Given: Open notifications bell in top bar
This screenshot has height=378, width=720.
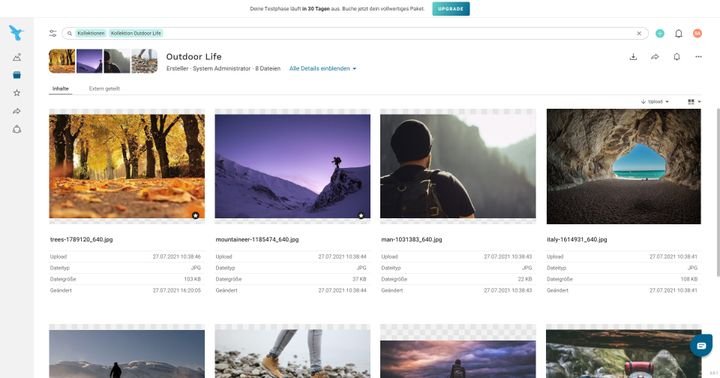Looking at the screenshot, I should click(679, 33).
